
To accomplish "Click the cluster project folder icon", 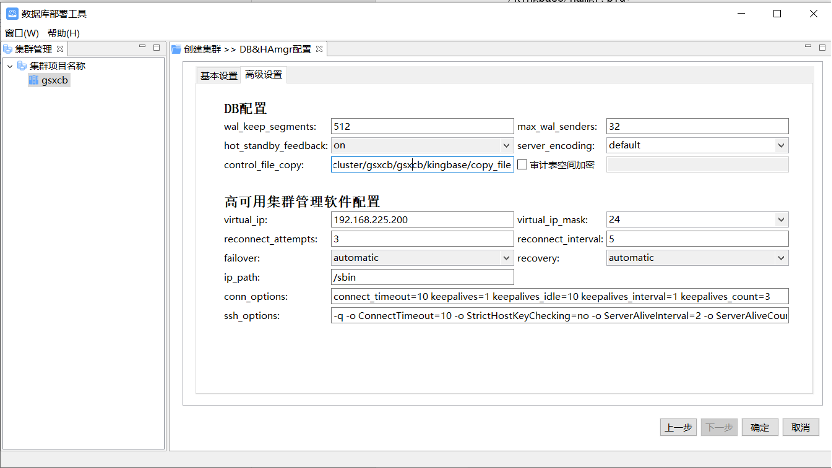I will tap(22, 66).
